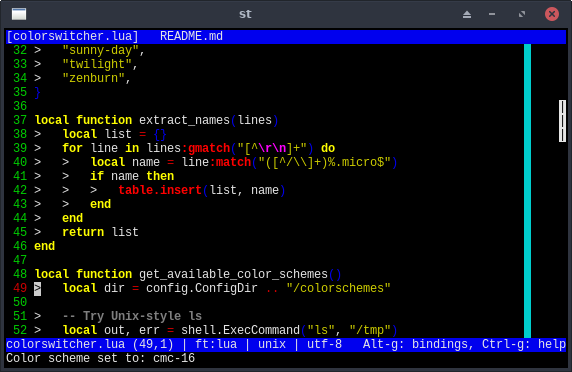Viewport: 572px width, 372px height.
Task: Click the "/colorschemes" string
Action: tap(339, 288)
